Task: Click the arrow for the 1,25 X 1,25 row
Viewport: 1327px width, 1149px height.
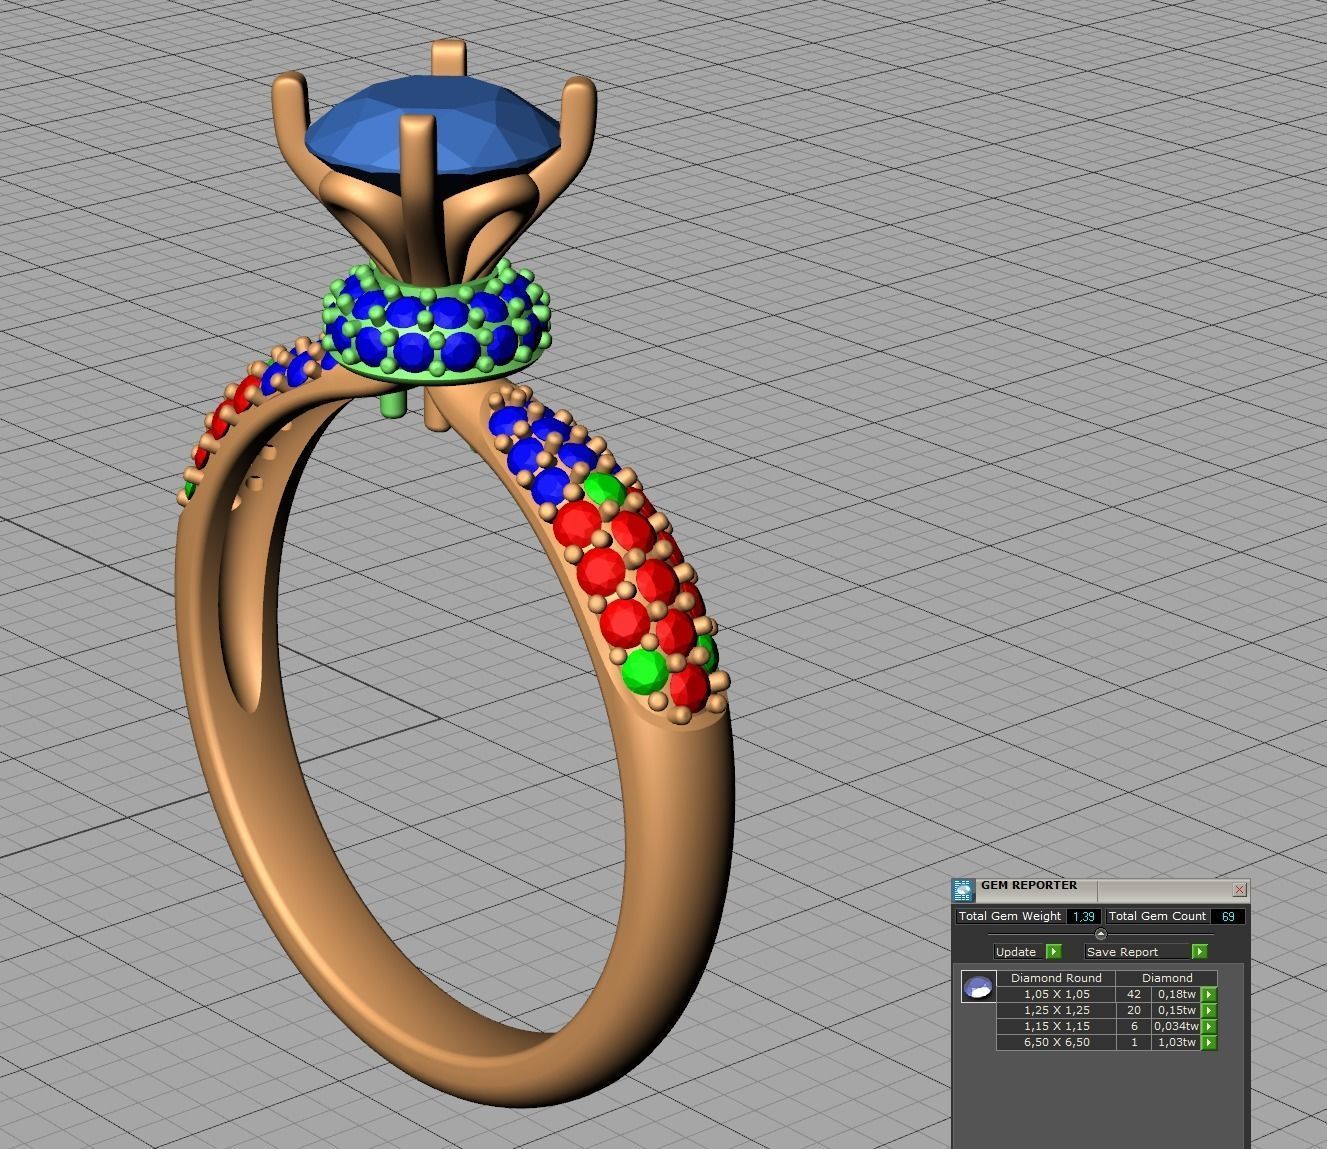Action: click(x=1209, y=1010)
